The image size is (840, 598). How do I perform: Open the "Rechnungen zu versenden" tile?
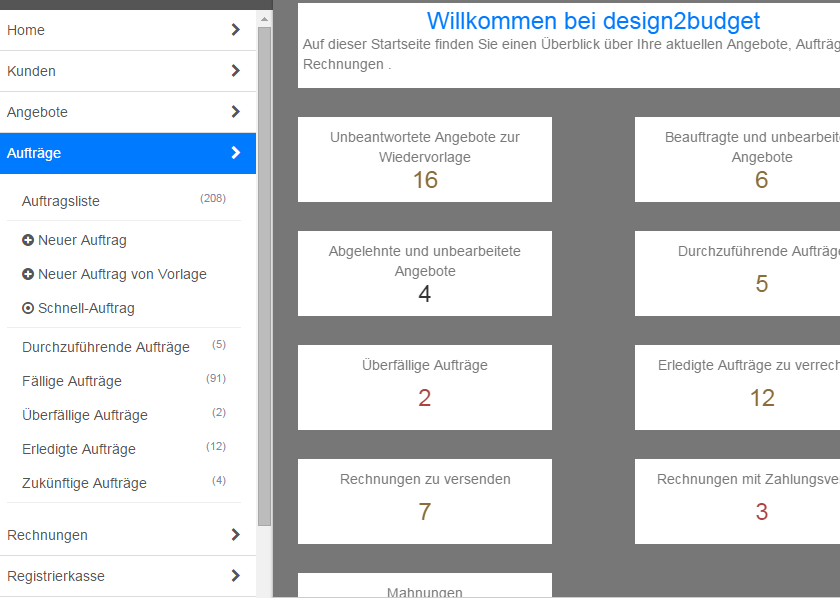424,501
